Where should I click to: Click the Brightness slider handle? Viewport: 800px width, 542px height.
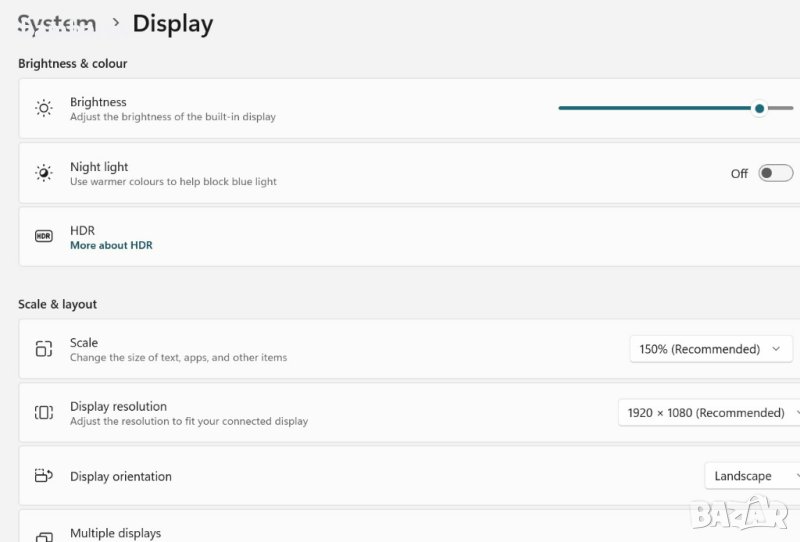(x=760, y=108)
